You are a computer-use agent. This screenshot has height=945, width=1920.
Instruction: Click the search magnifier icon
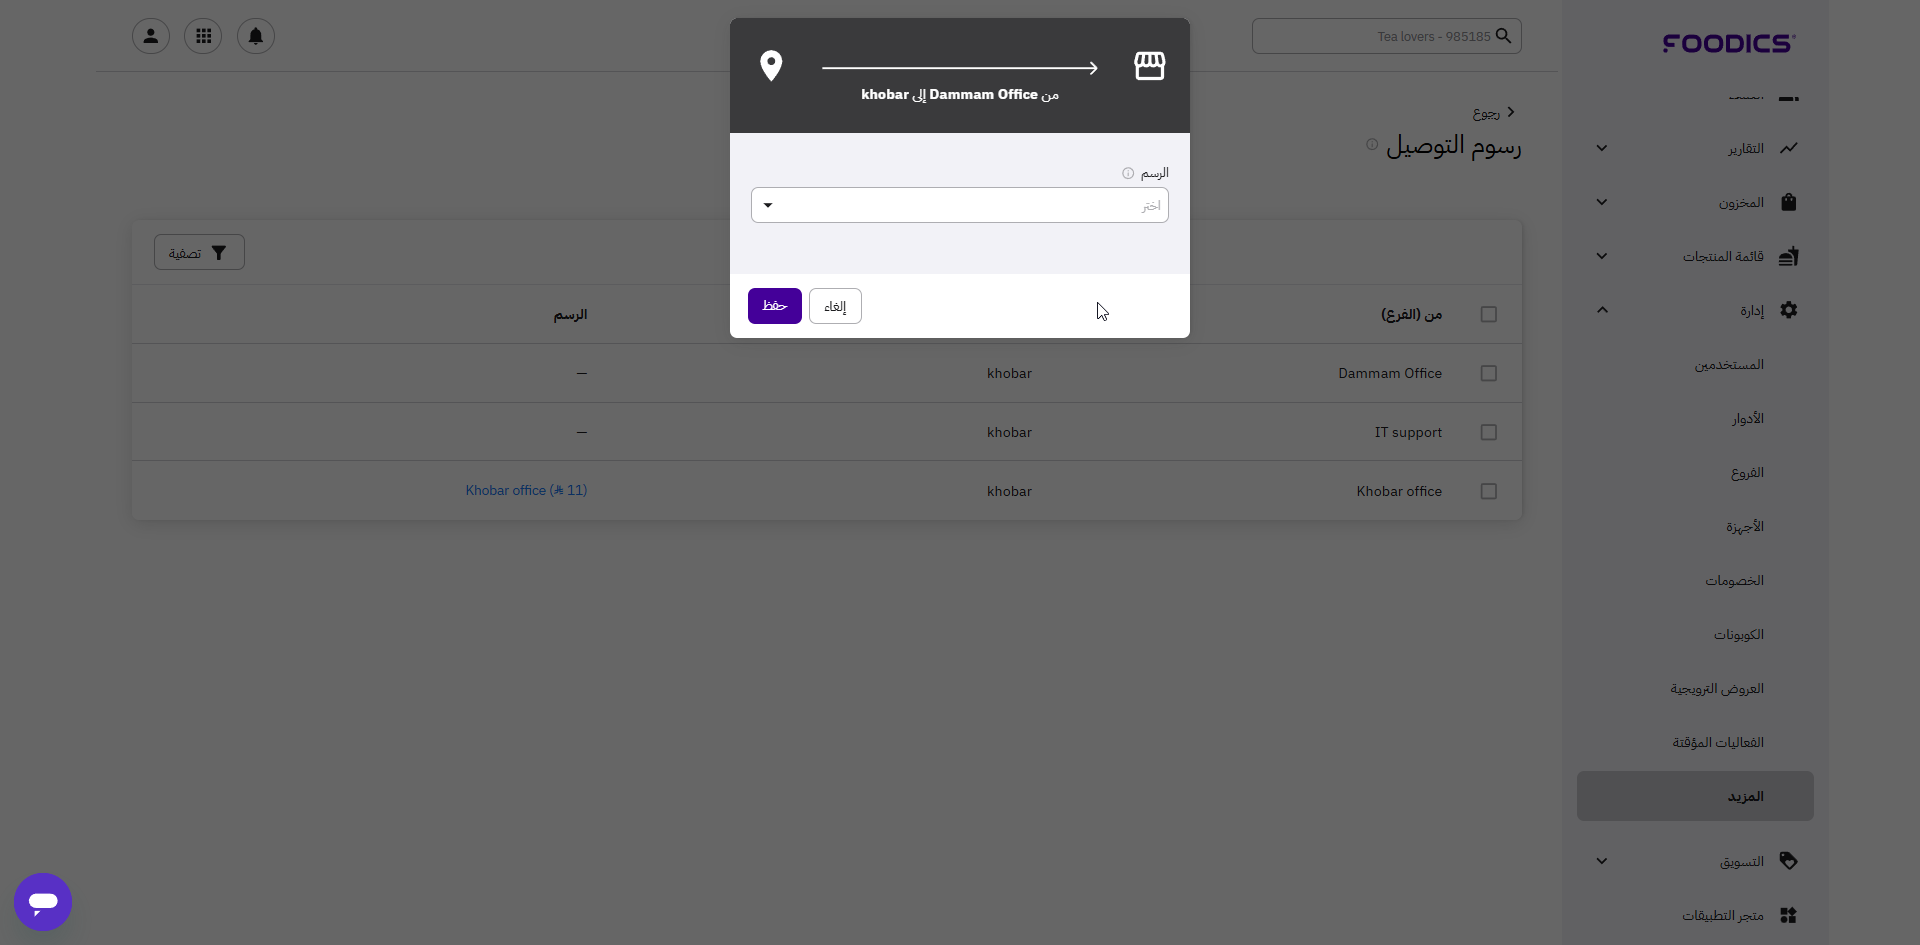pyautogui.click(x=1503, y=36)
